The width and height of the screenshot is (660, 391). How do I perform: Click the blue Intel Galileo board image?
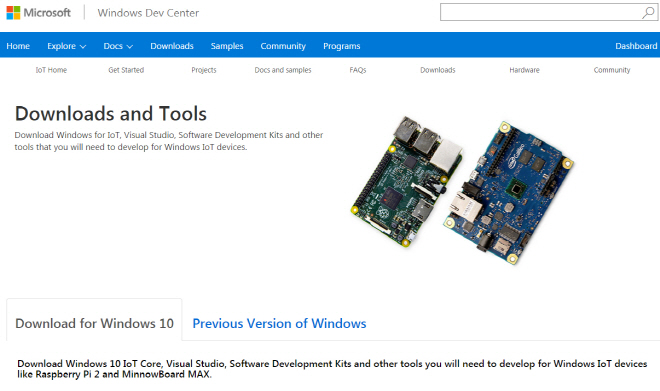pos(508,193)
